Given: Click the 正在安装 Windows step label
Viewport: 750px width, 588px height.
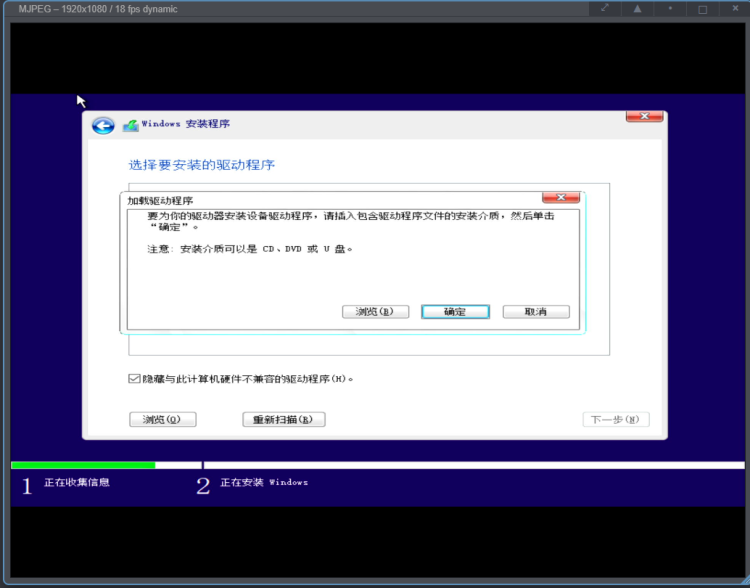Looking at the screenshot, I should tap(264, 482).
